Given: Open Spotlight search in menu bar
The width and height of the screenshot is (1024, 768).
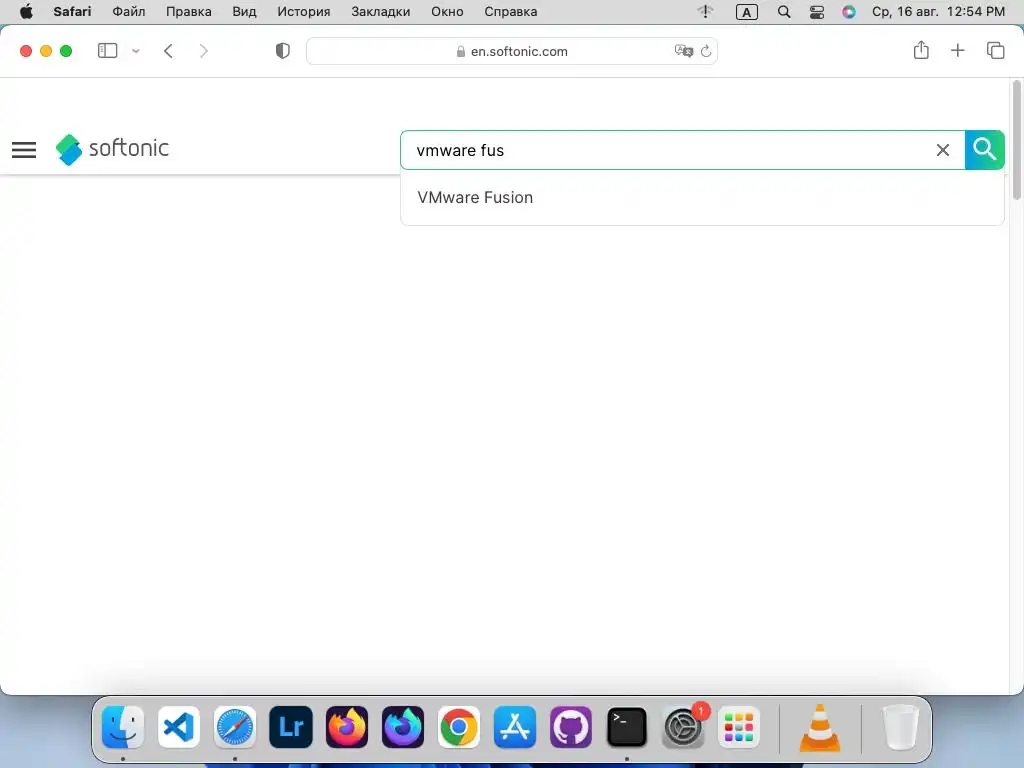Looking at the screenshot, I should 784,12.
